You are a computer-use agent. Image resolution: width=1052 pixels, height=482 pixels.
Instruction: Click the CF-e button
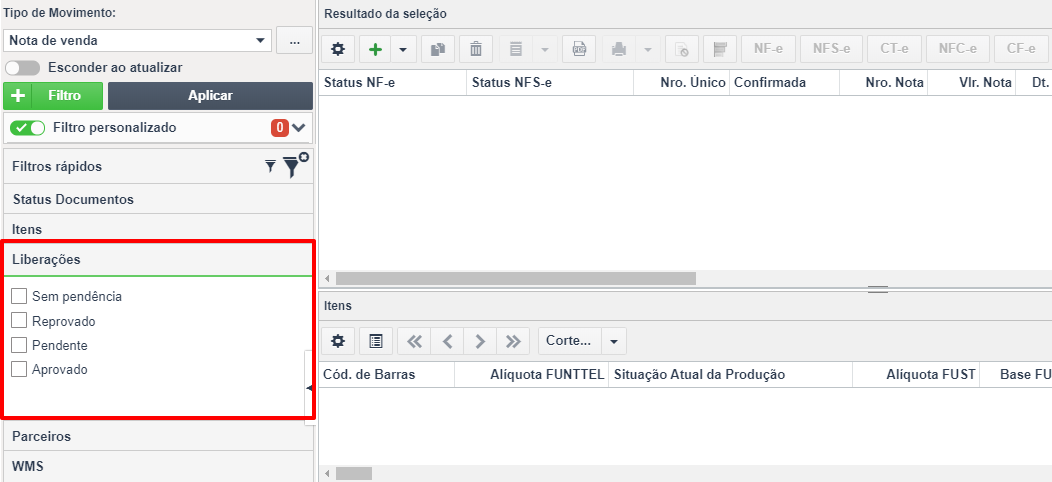point(1022,49)
